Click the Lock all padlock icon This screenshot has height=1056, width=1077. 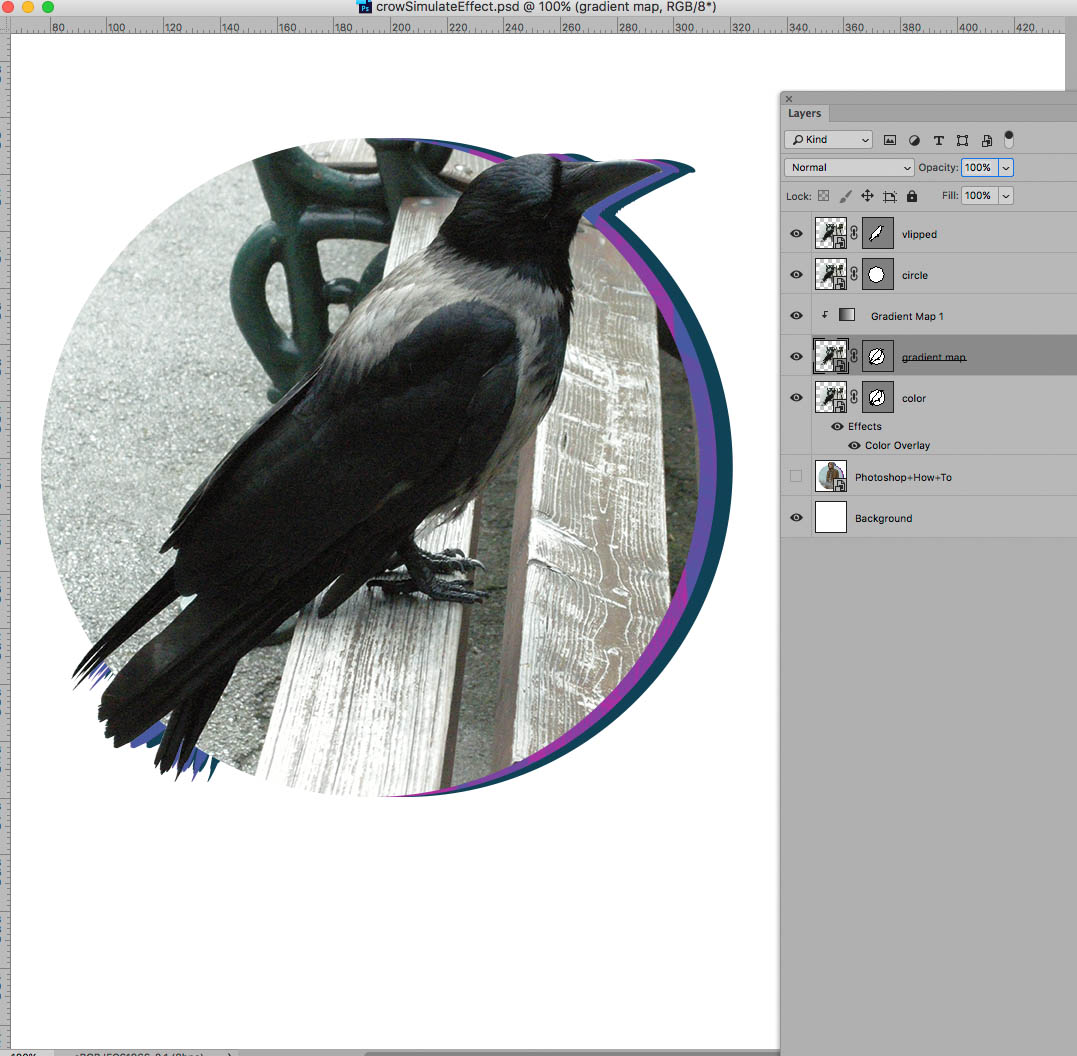point(912,196)
